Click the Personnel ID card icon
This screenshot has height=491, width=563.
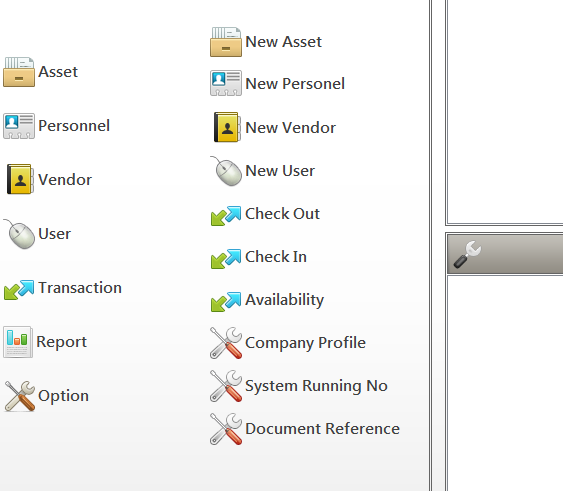coord(19,126)
